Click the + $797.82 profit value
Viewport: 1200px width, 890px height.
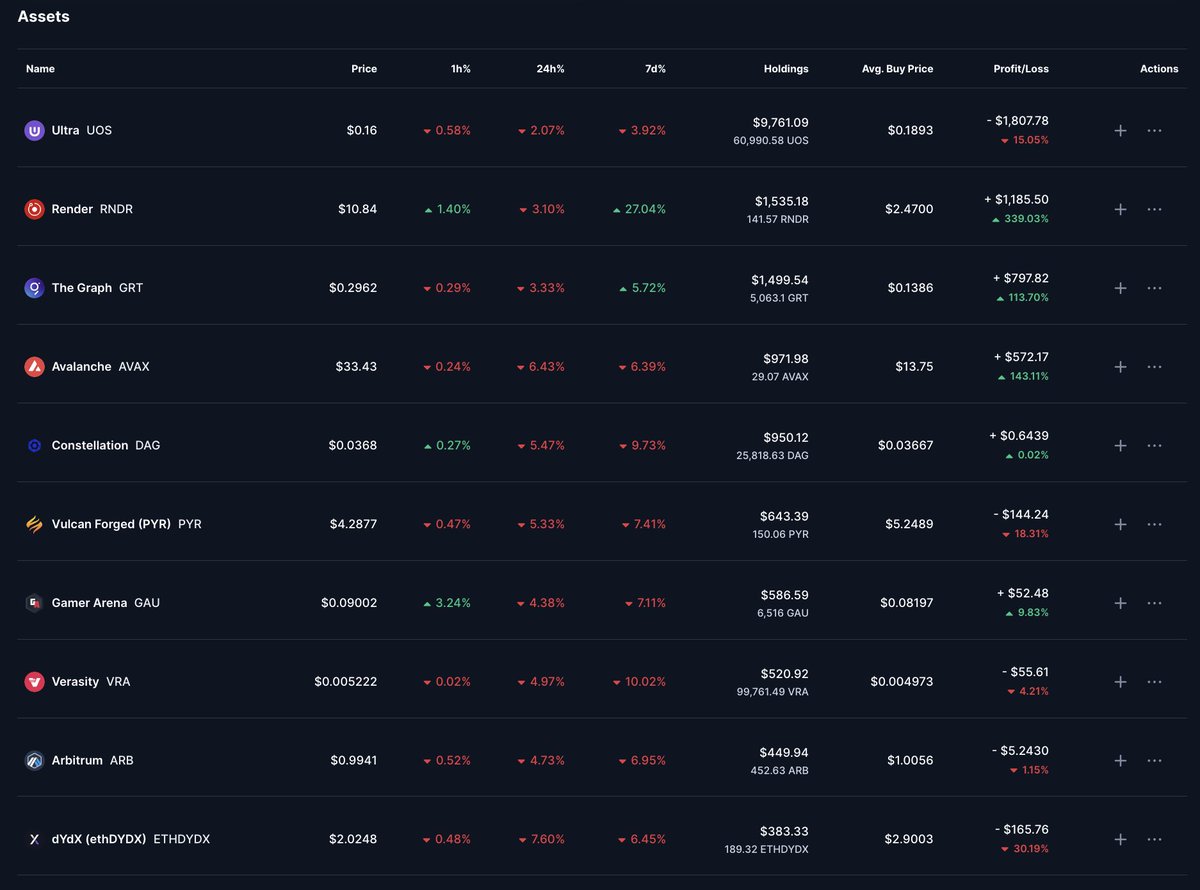(1021, 278)
